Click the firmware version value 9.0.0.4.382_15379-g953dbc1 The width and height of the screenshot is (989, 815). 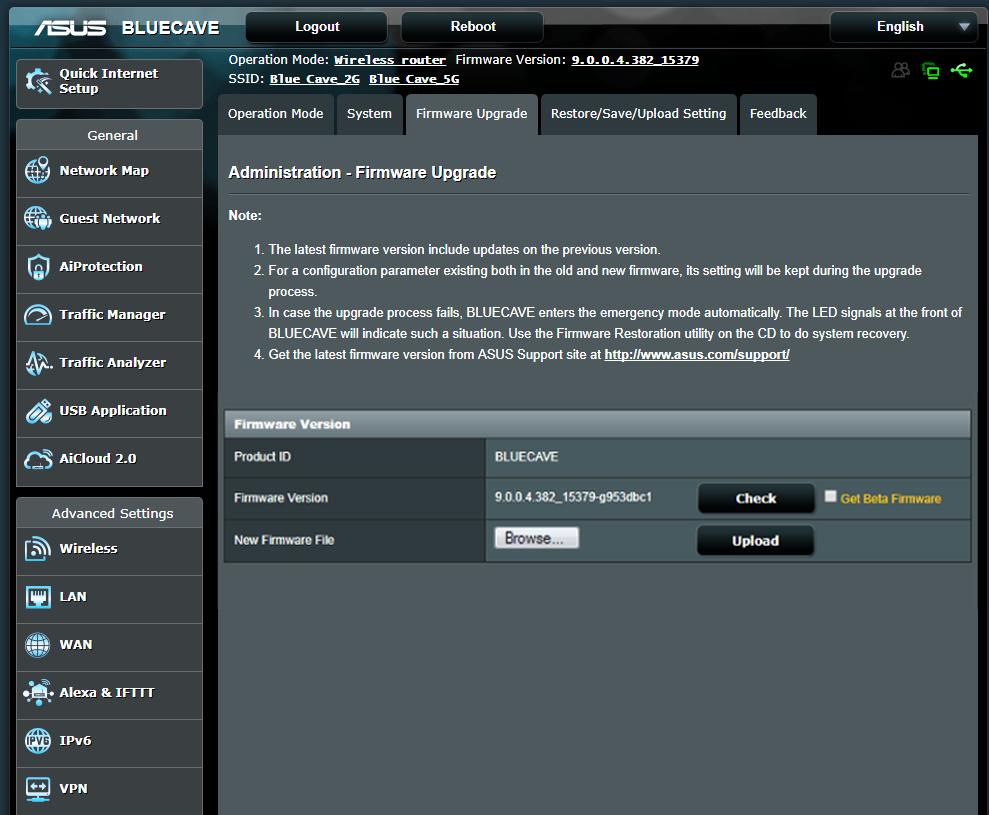(x=573, y=497)
